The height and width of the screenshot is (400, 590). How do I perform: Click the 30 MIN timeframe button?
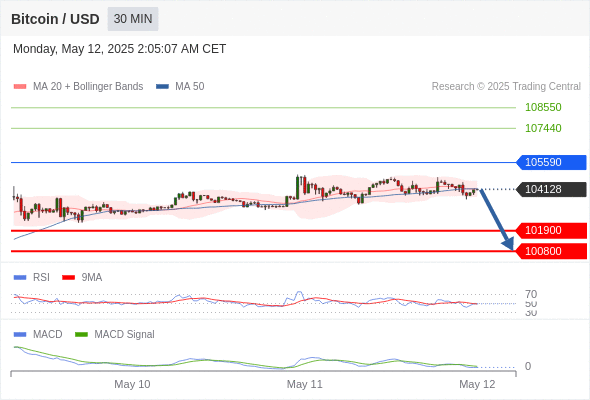133,19
